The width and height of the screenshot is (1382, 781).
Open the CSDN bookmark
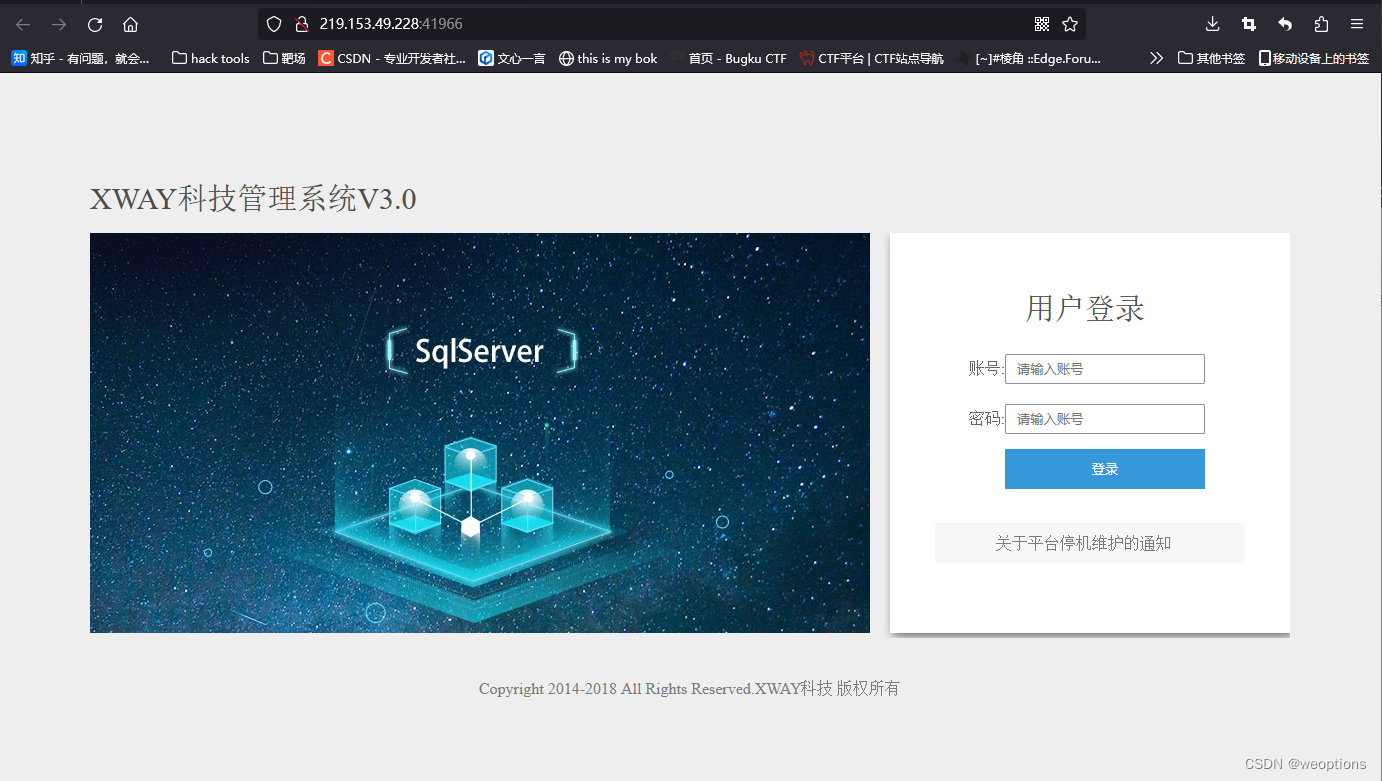pos(392,58)
